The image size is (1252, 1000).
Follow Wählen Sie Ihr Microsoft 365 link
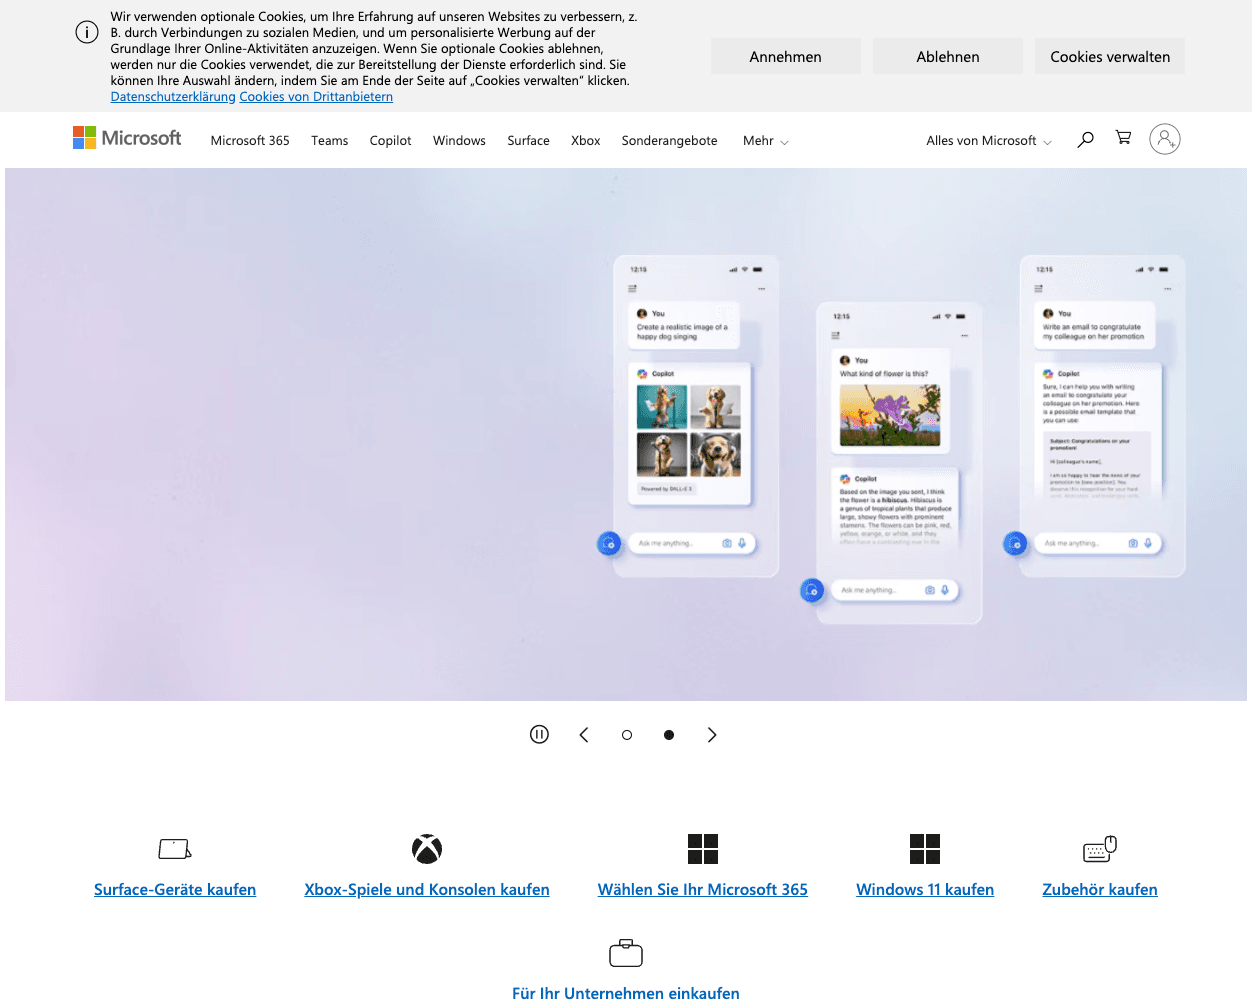[x=703, y=890]
